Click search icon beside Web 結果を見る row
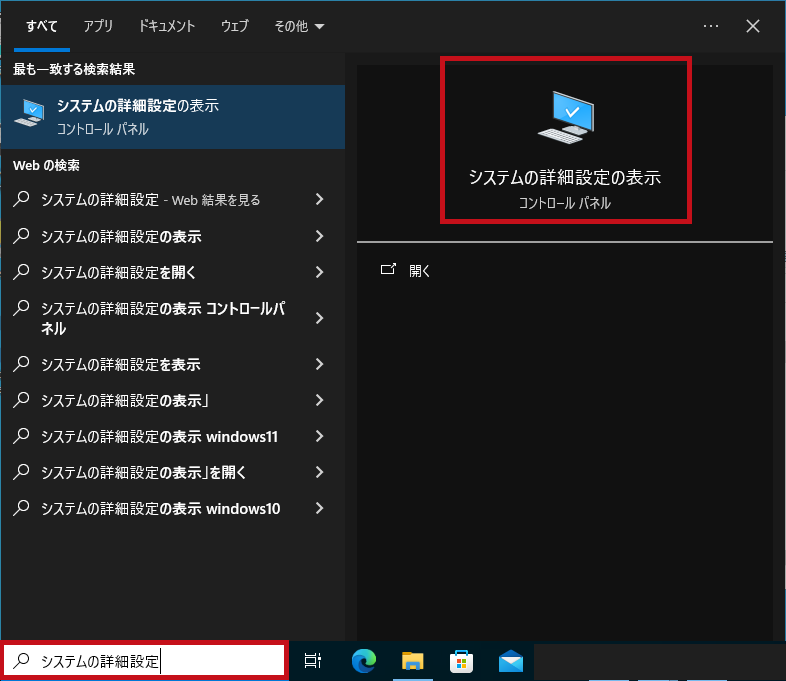 (21, 199)
